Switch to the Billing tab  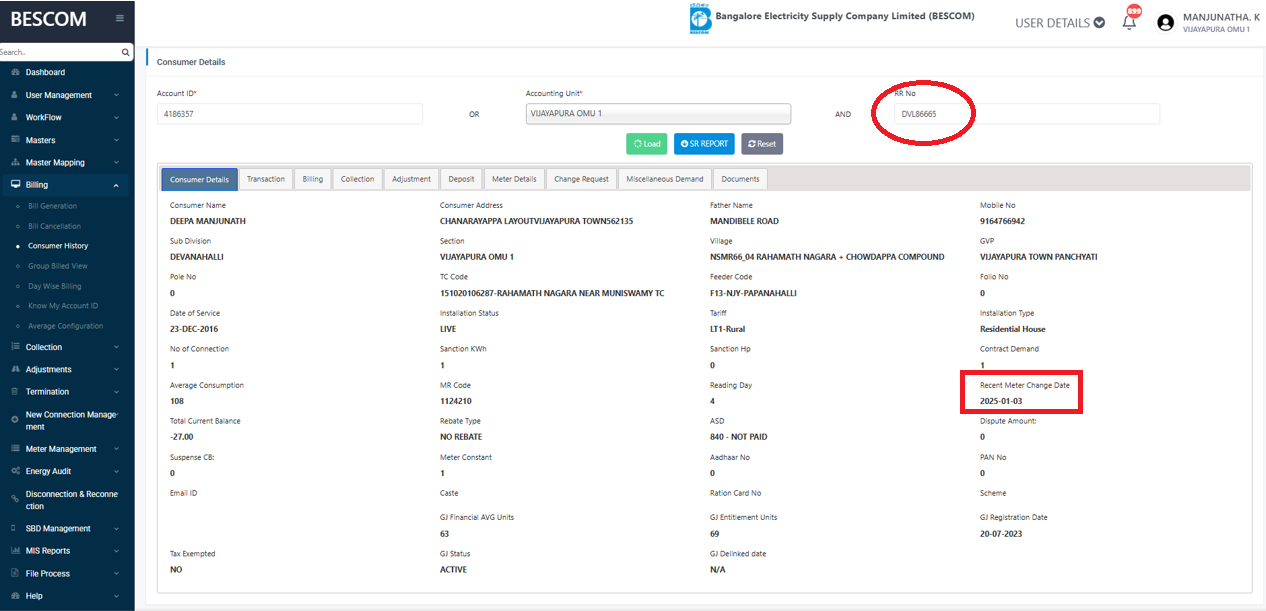click(313, 179)
